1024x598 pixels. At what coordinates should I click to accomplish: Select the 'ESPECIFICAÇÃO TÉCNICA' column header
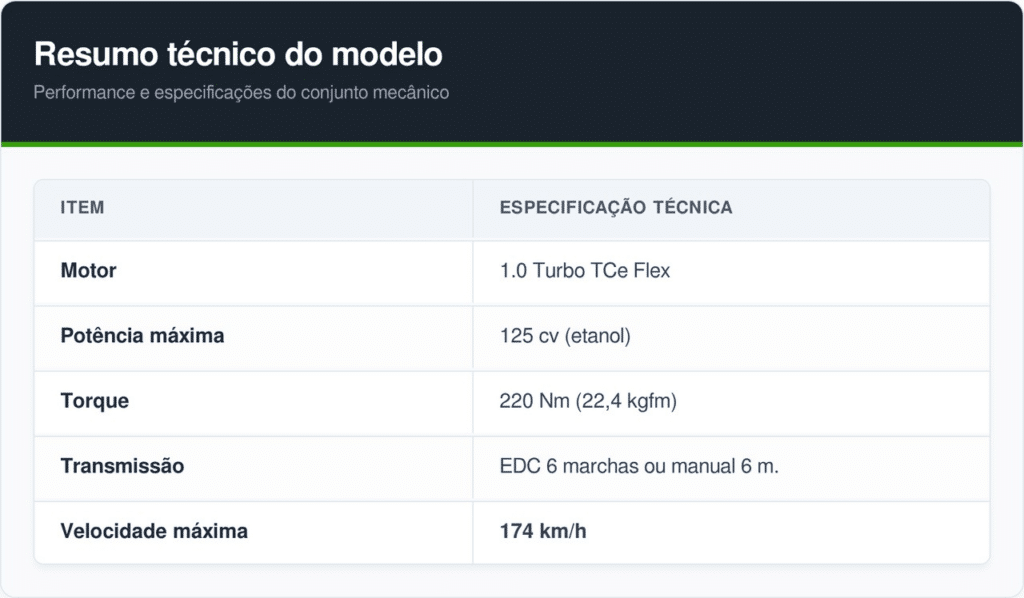616,208
